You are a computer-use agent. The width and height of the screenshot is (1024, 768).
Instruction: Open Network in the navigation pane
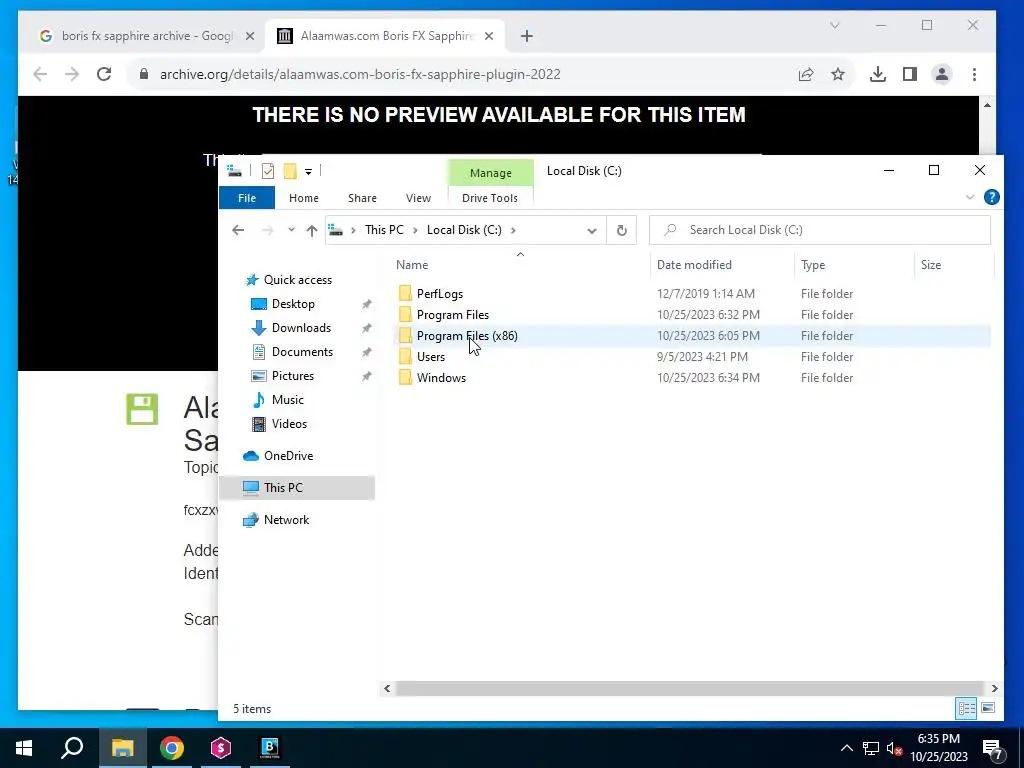(286, 520)
